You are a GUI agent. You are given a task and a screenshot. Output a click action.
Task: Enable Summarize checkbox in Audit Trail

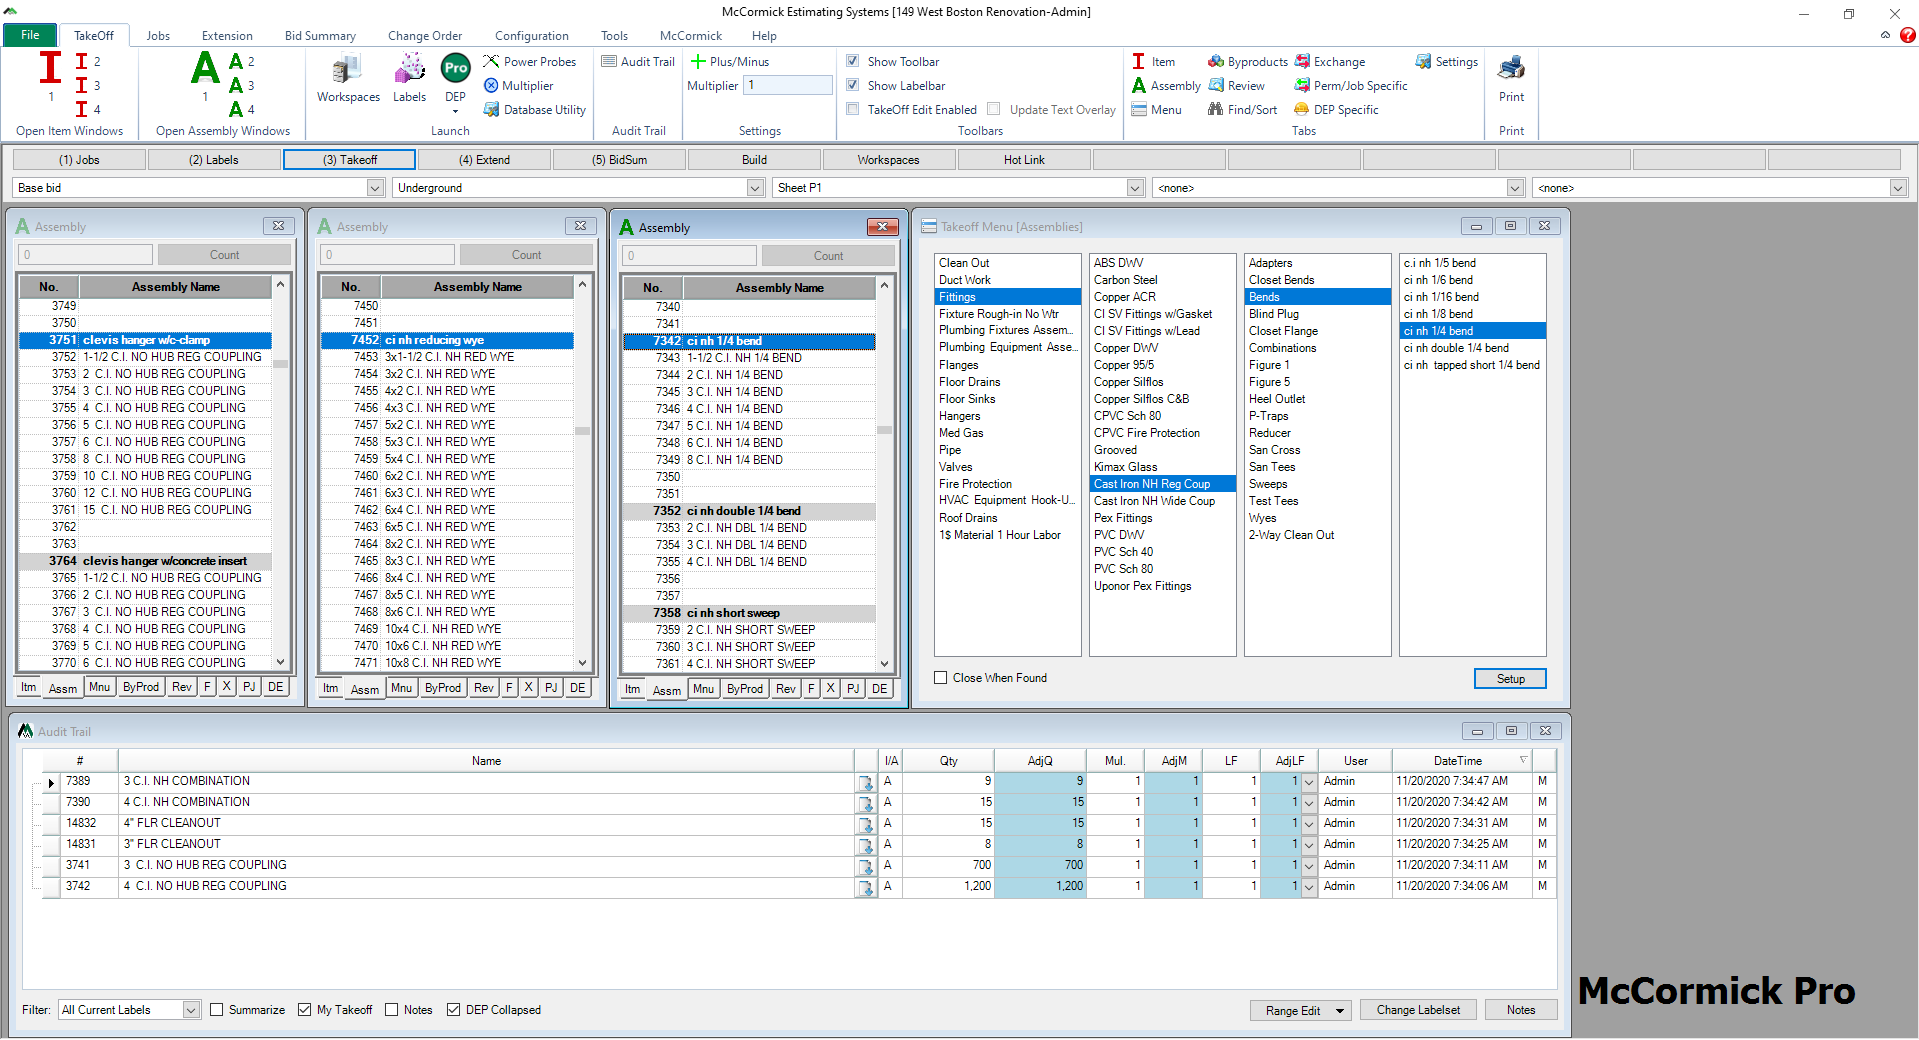(x=217, y=1010)
